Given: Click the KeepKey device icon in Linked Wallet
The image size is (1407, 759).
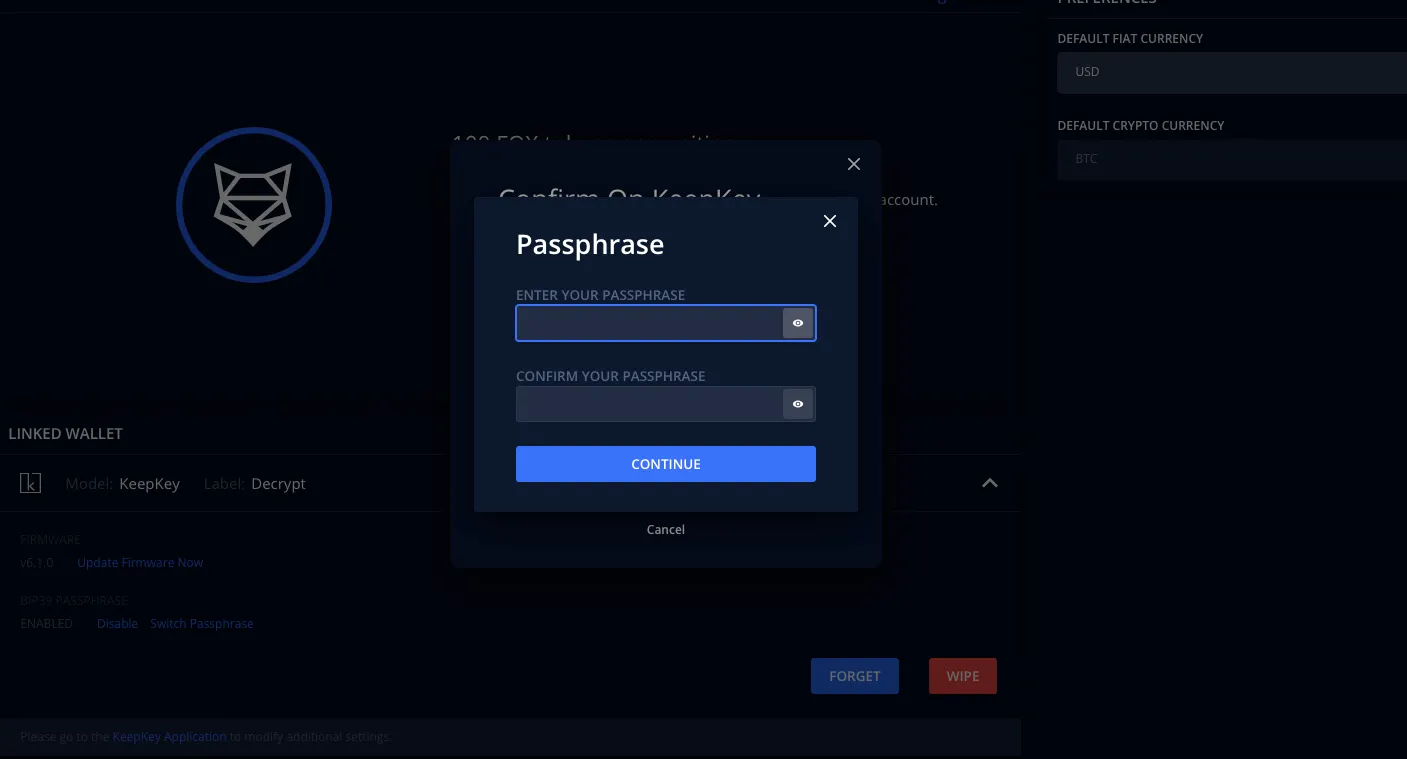Looking at the screenshot, I should point(30,483).
